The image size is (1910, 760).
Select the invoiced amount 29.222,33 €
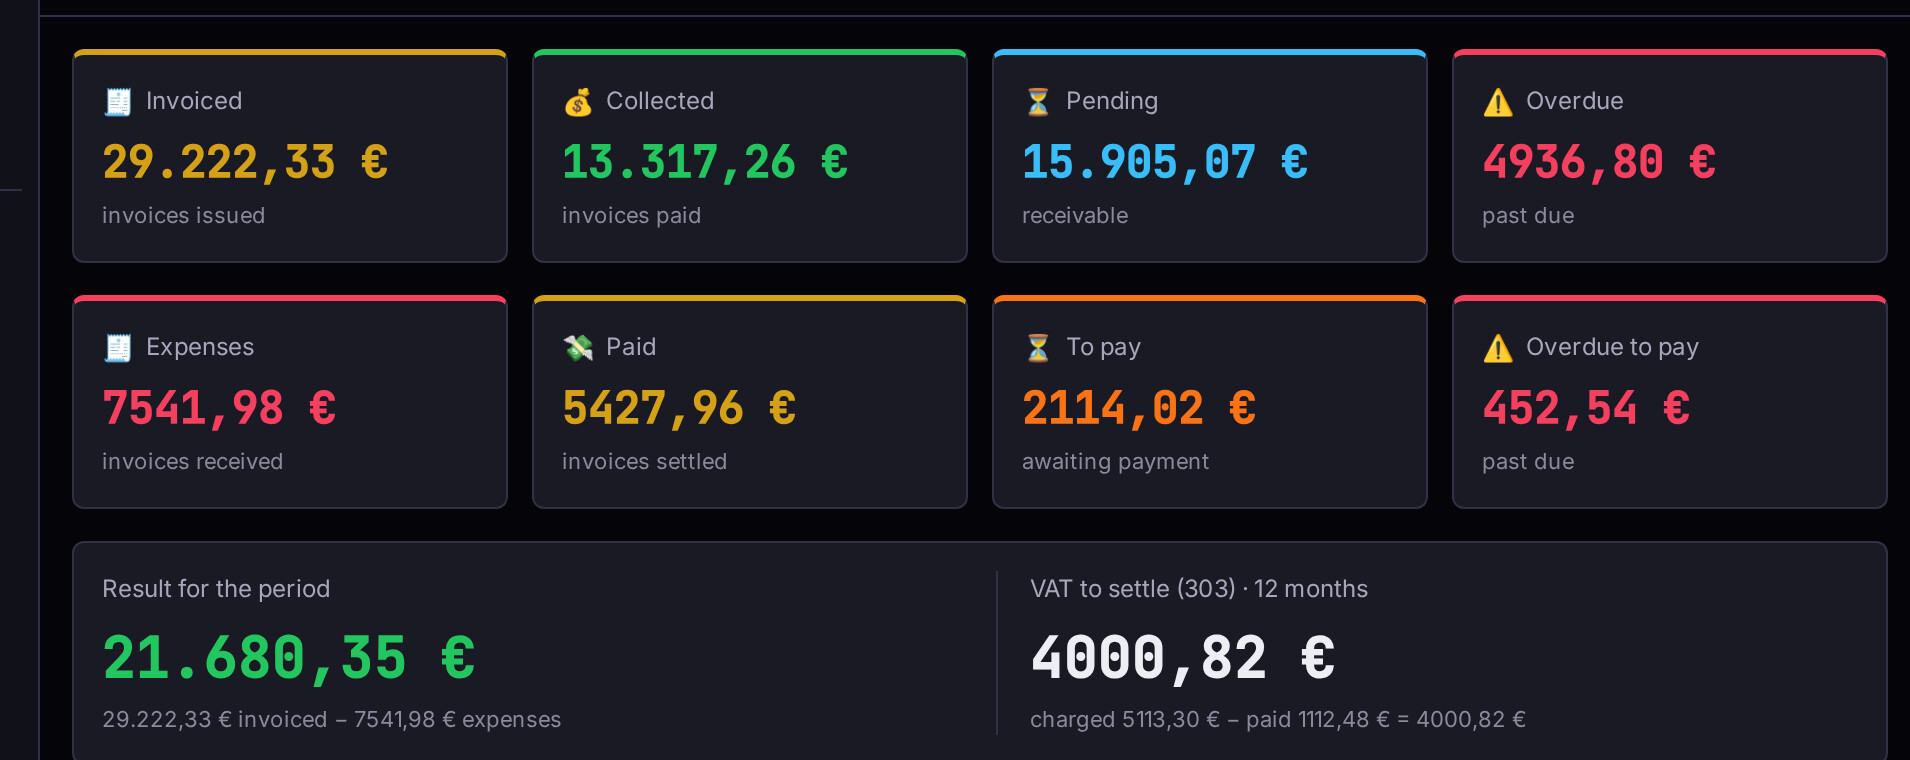245,162
